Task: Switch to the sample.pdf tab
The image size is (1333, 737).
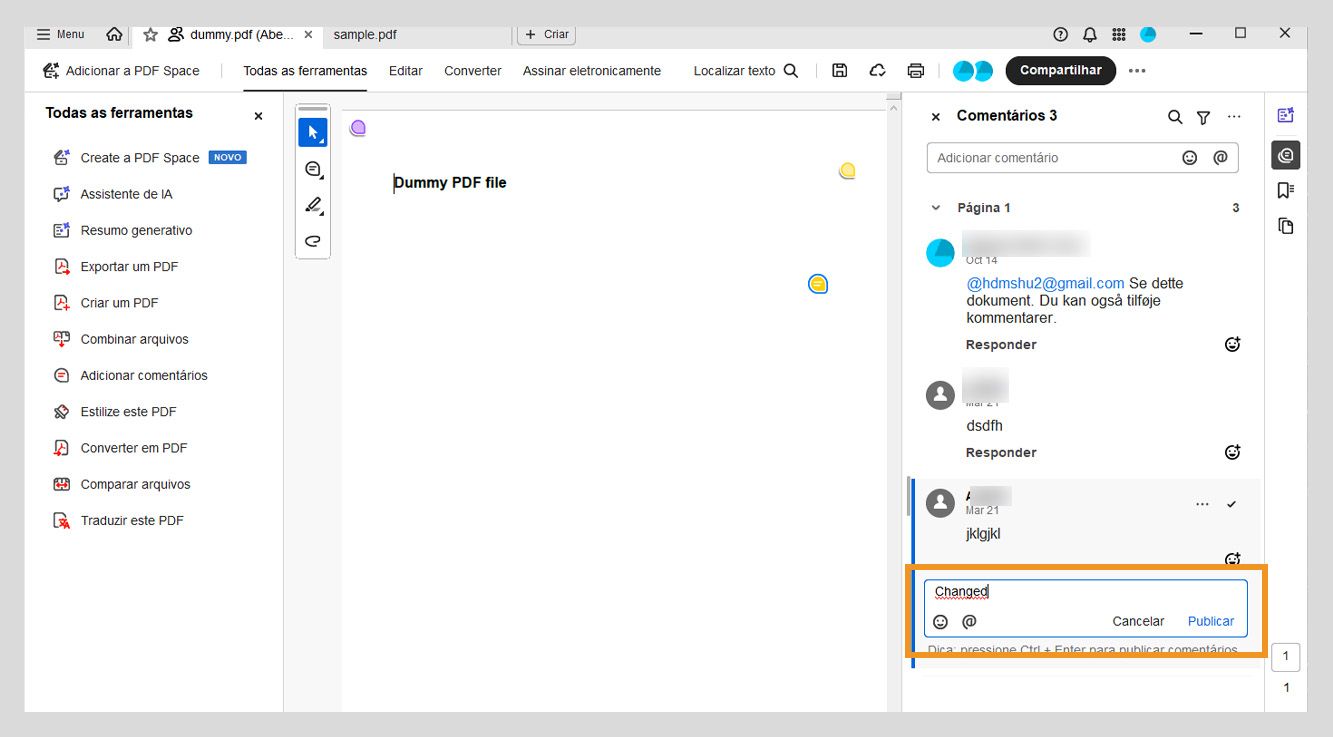Action: pyautogui.click(x=365, y=34)
